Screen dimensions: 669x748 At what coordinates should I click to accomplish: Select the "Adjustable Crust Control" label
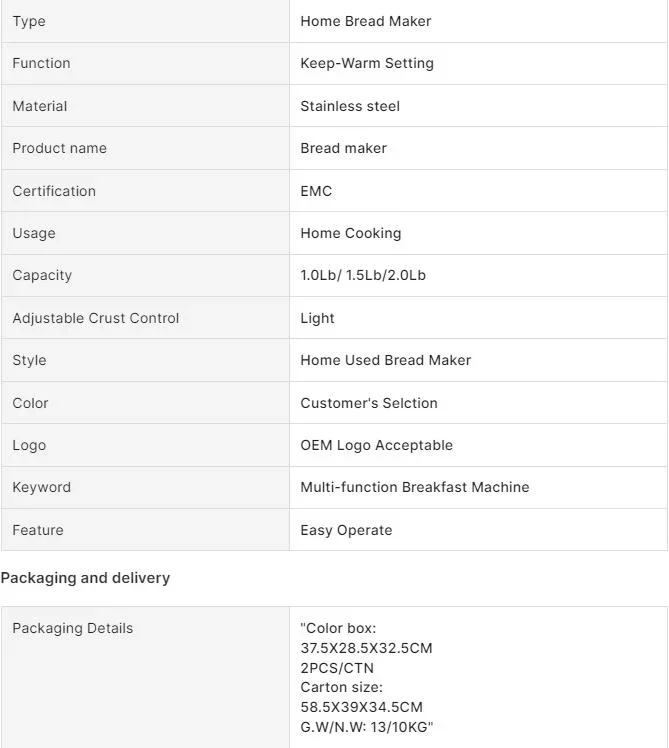(x=96, y=318)
